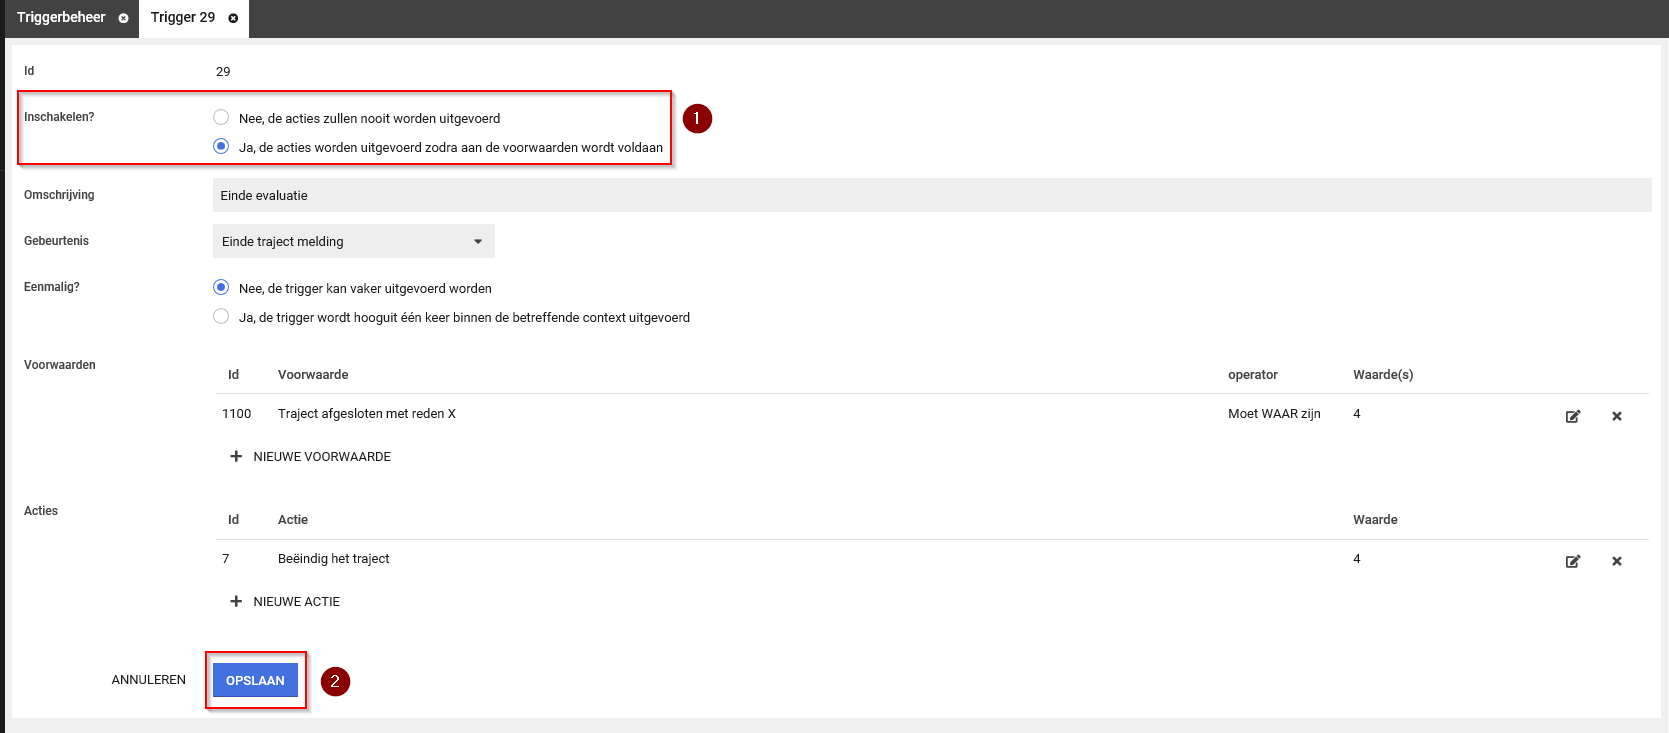The image size is (1669, 733).
Task: Edit the 'Traject afgesloten met reden X' condition
Action: (x=1572, y=416)
